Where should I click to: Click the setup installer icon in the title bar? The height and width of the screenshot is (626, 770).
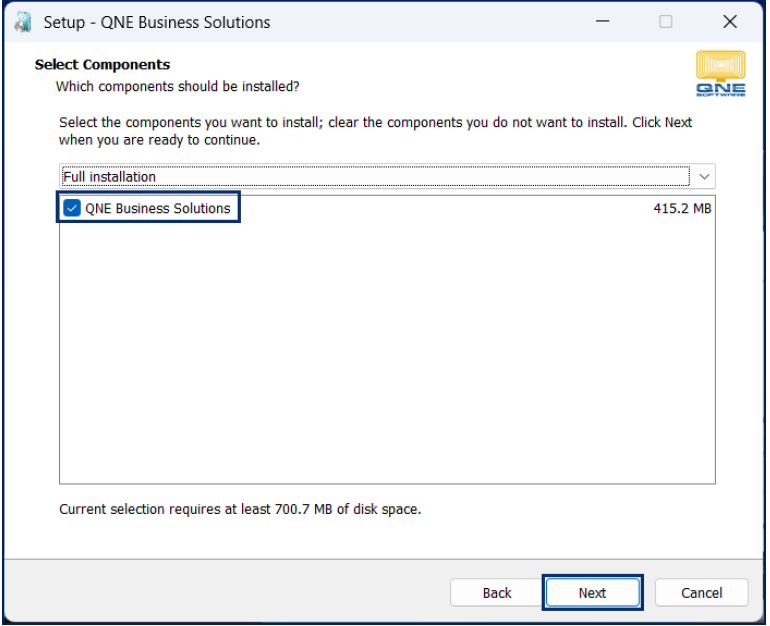pyautogui.click(x=23, y=22)
